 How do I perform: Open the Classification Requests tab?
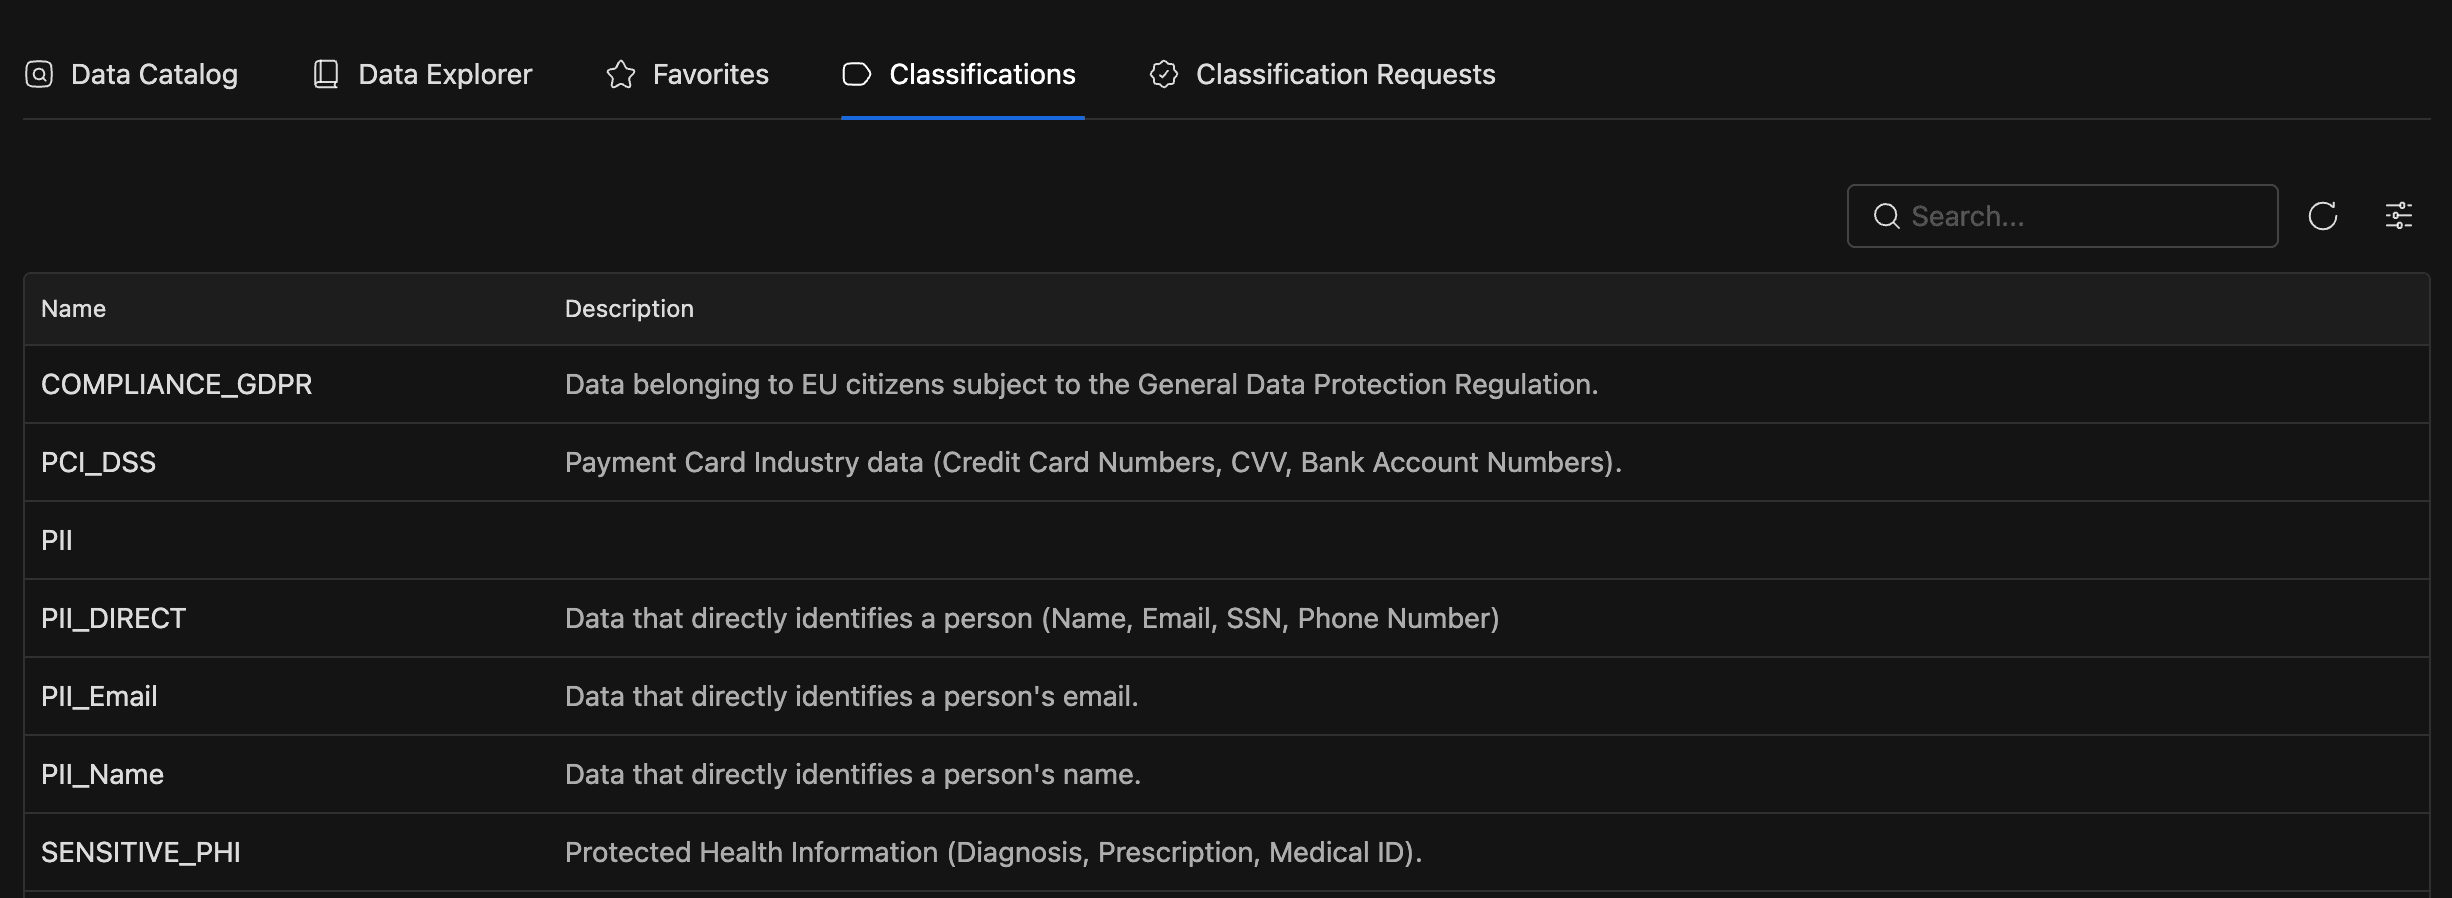click(1345, 75)
